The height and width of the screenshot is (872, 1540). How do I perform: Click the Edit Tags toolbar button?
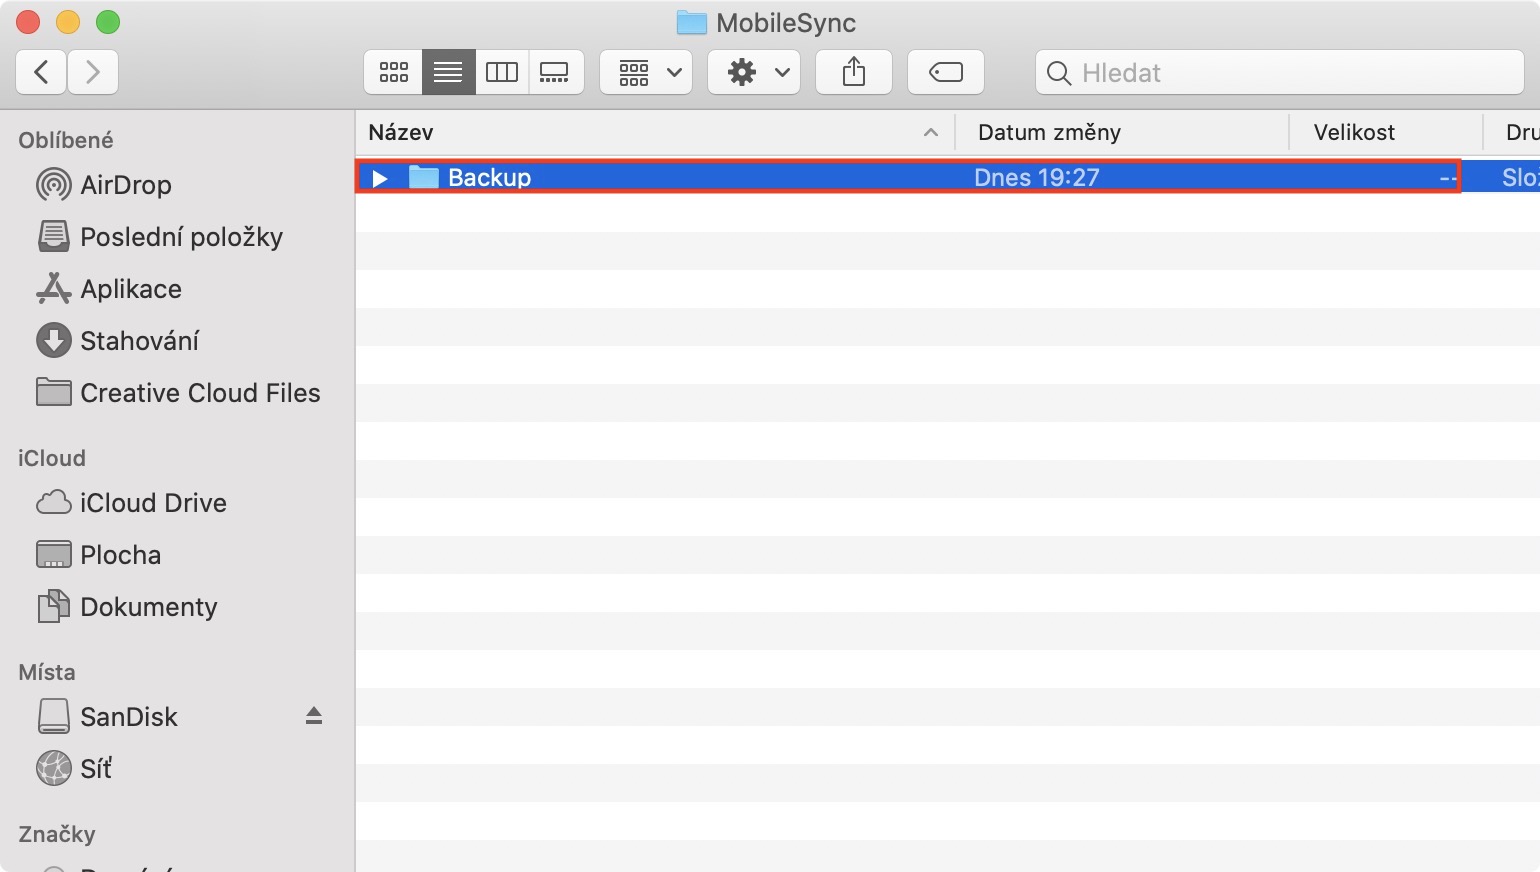[x=946, y=72]
